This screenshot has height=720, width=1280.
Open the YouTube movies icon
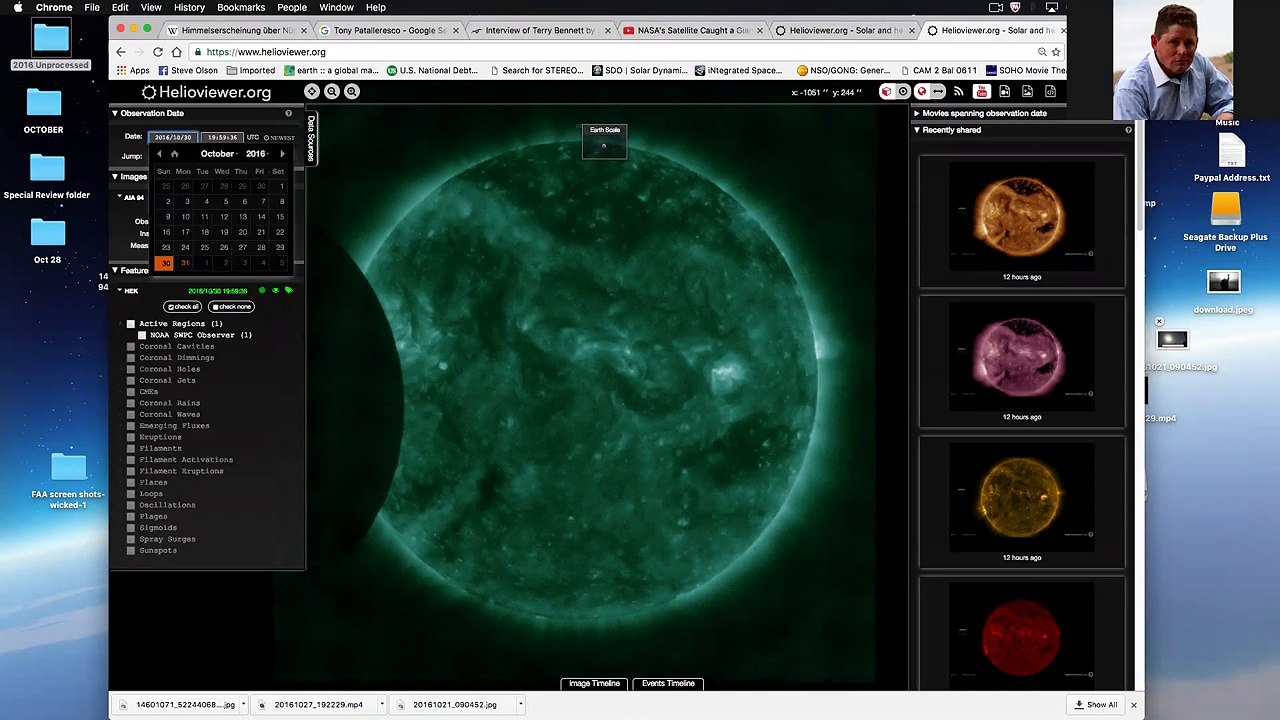coord(981,91)
